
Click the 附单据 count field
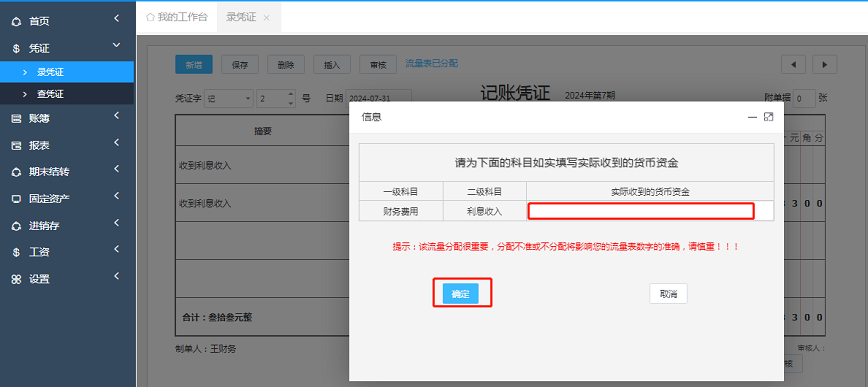(x=804, y=99)
